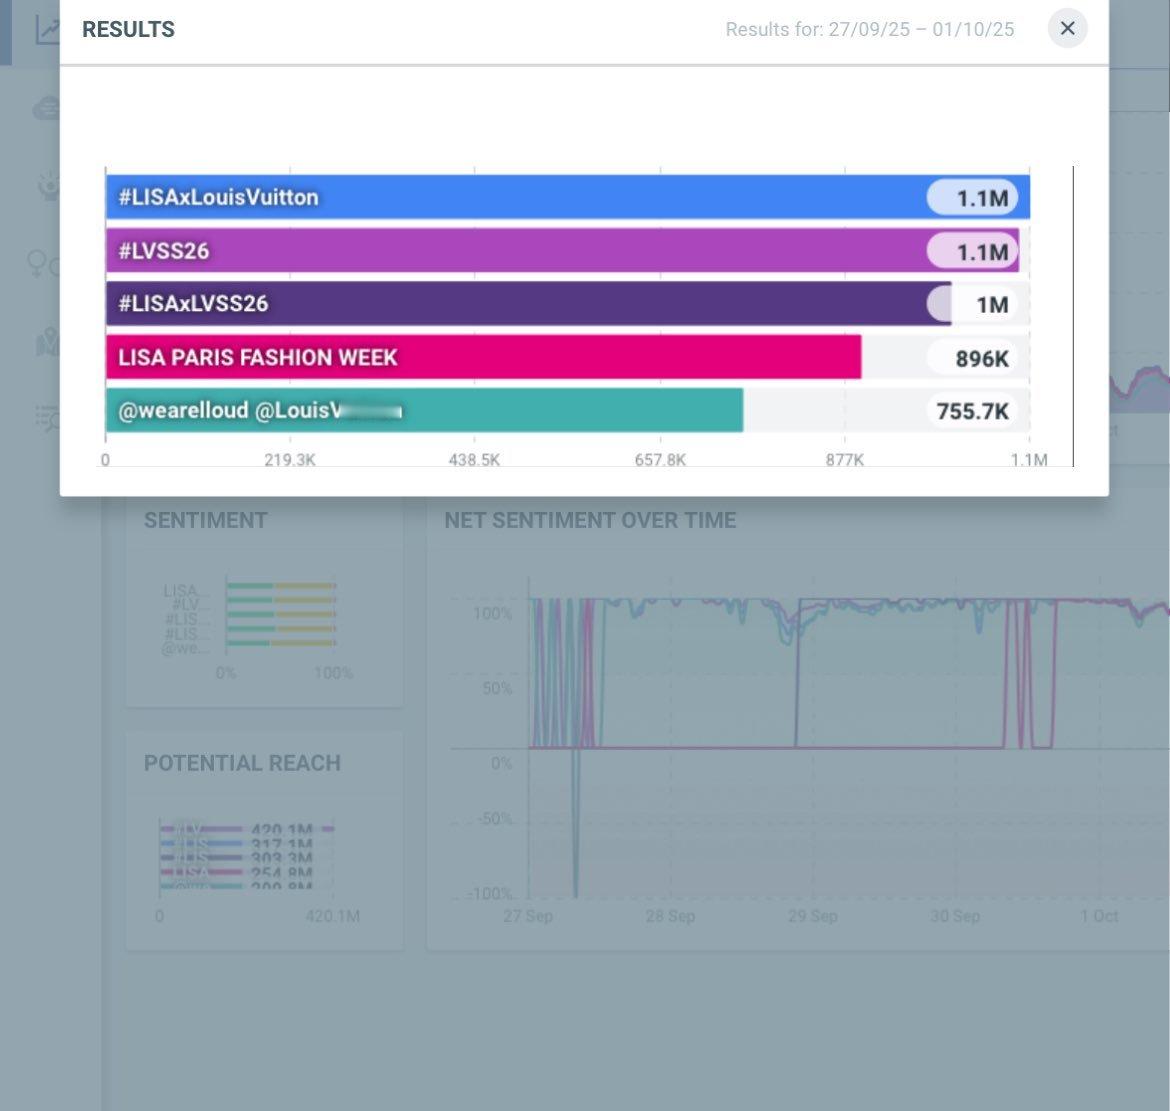This screenshot has height=1111, width=1170.
Task: Click the Results for 27/09/25 – 01/10/25 date range
Action: coord(870,29)
